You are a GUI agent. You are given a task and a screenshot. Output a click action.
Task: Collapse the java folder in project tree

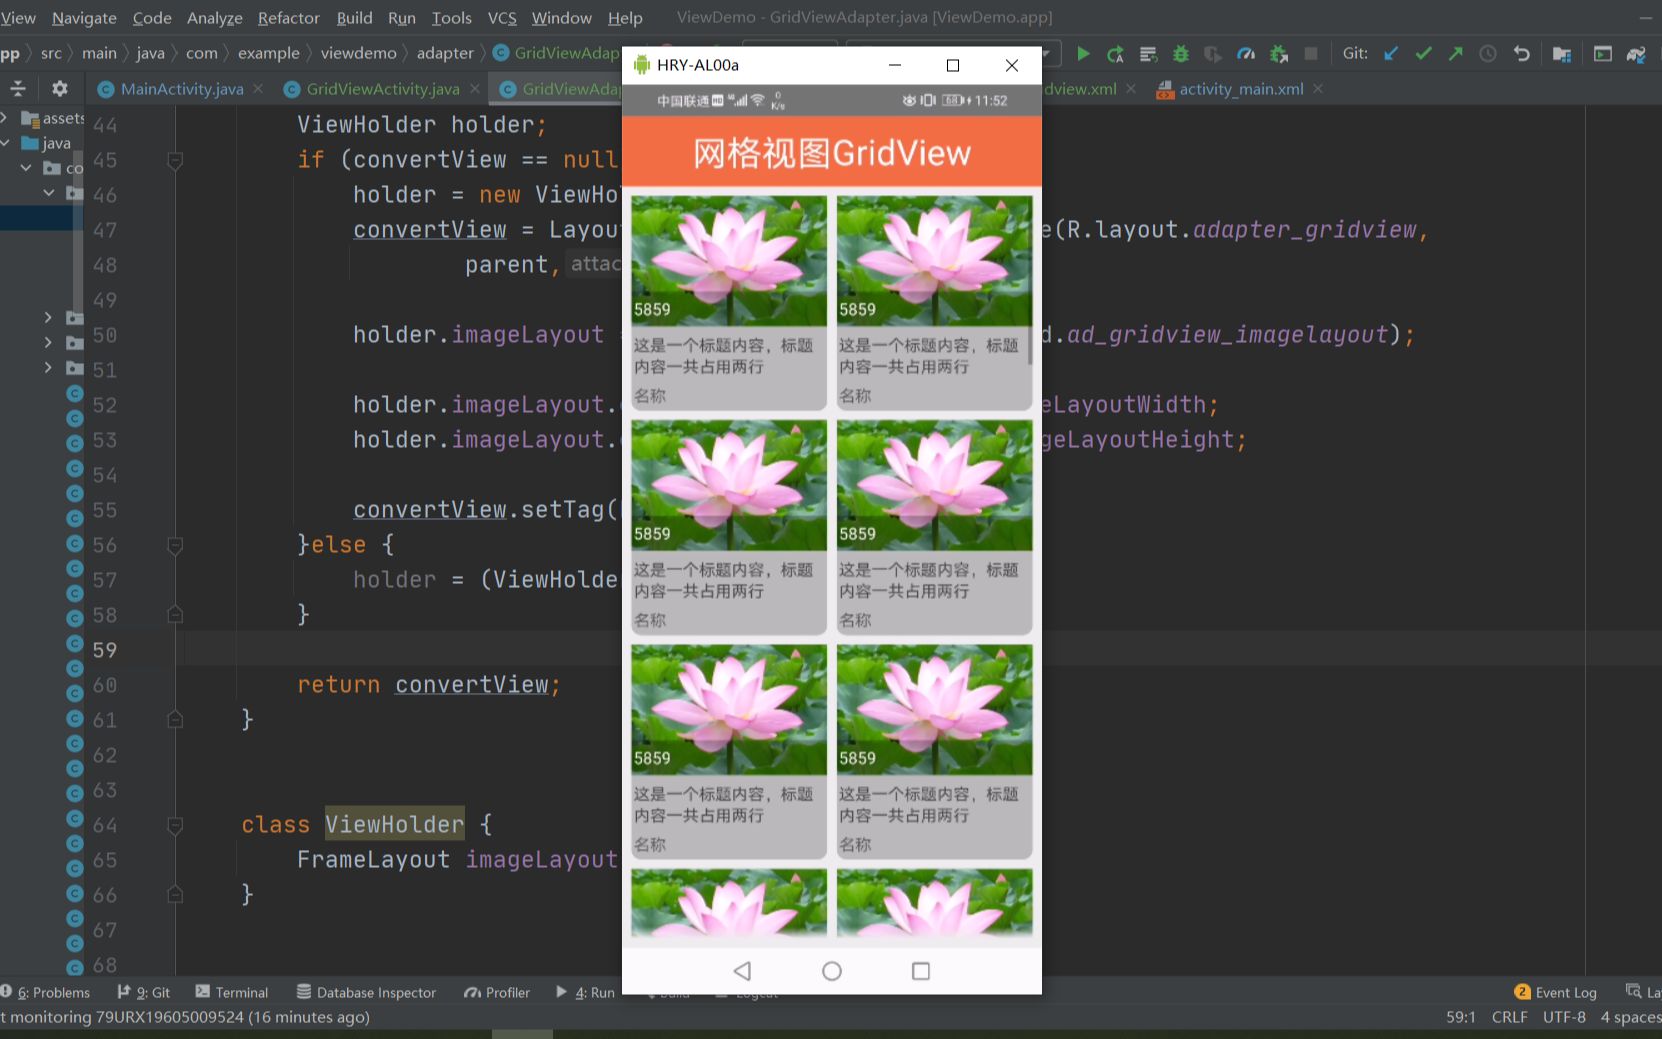tap(5, 143)
